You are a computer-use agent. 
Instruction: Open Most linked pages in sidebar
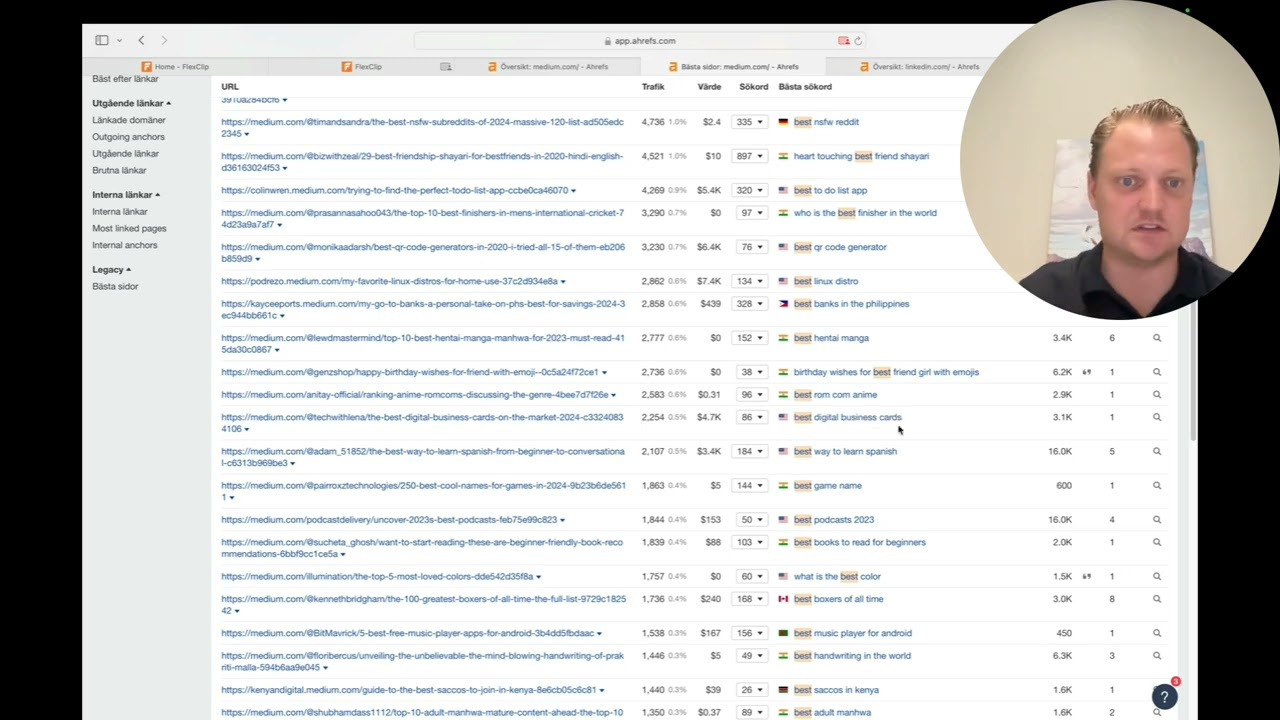[x=129, y=228]
